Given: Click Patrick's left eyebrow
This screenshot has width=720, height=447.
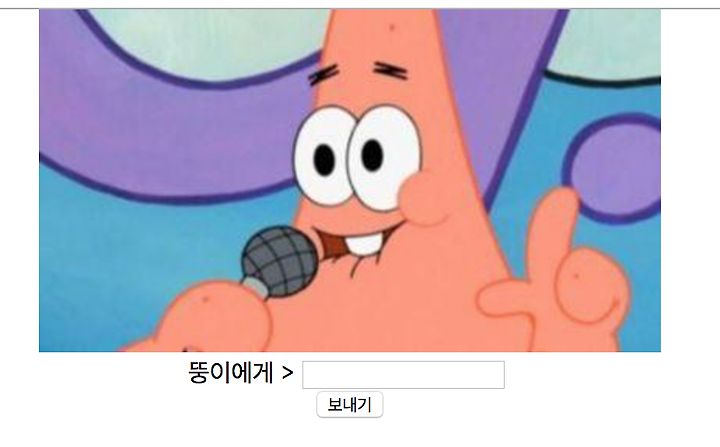Looking at the screenshot, I should click(323, 74).
